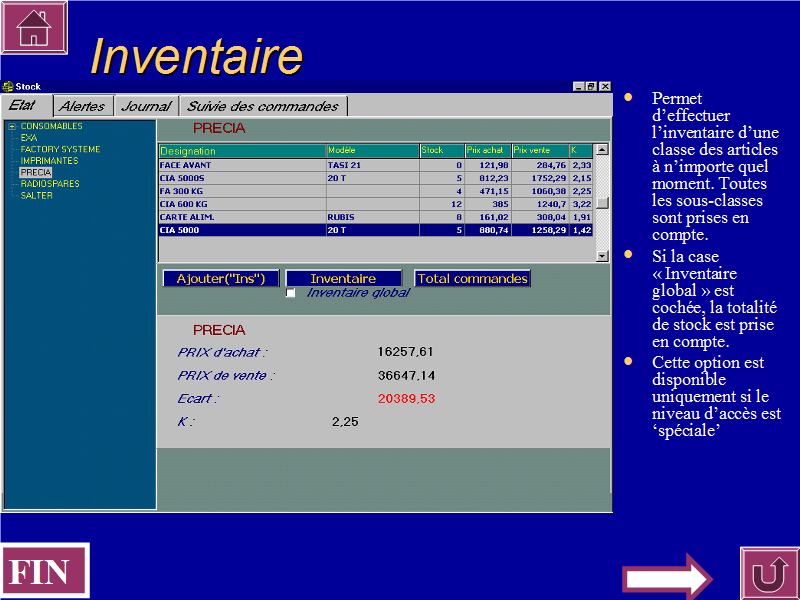
Task: Select CONSOMABLES in the tree
Action: (52, 126)
